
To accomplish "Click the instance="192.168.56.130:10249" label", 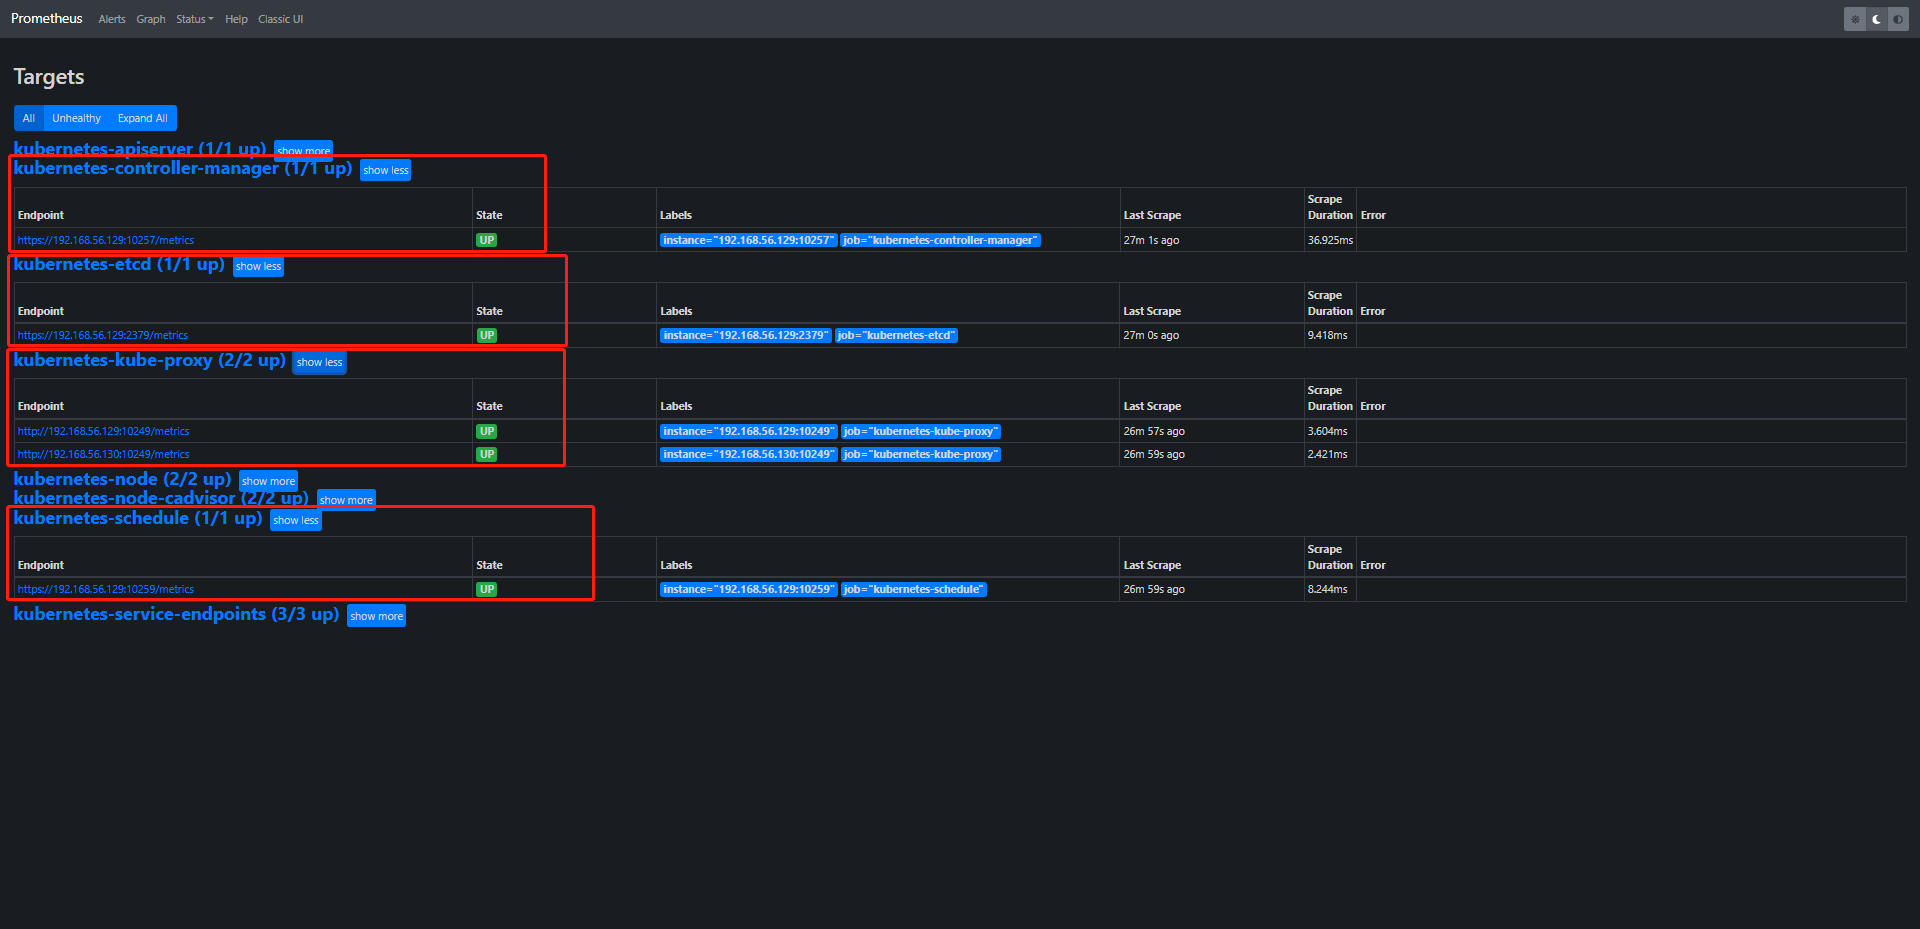I will point(748,454).
